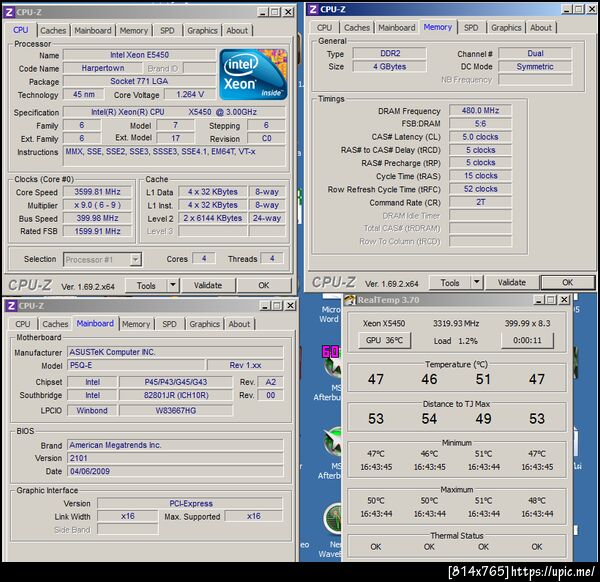Open Caches tab in top-left CPU-Z window
Screen dimensions: 600x582
tap(53, 30)
